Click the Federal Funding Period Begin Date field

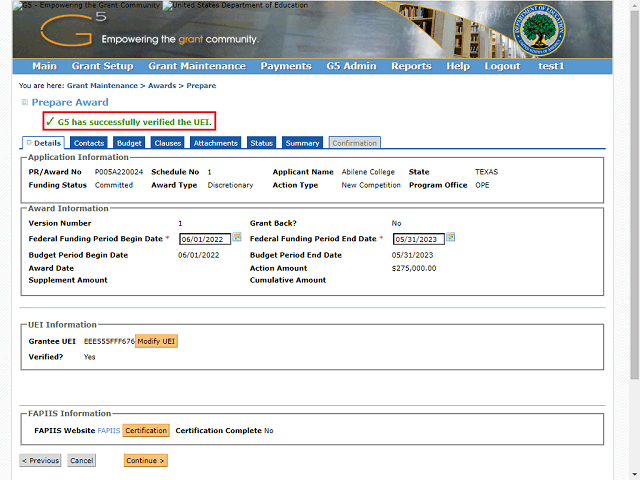205,239
